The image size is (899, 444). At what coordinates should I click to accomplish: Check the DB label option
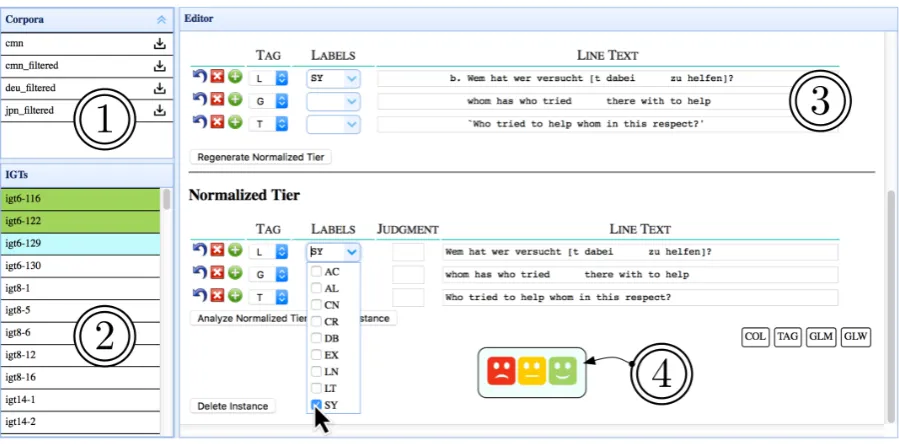[316, 338]
